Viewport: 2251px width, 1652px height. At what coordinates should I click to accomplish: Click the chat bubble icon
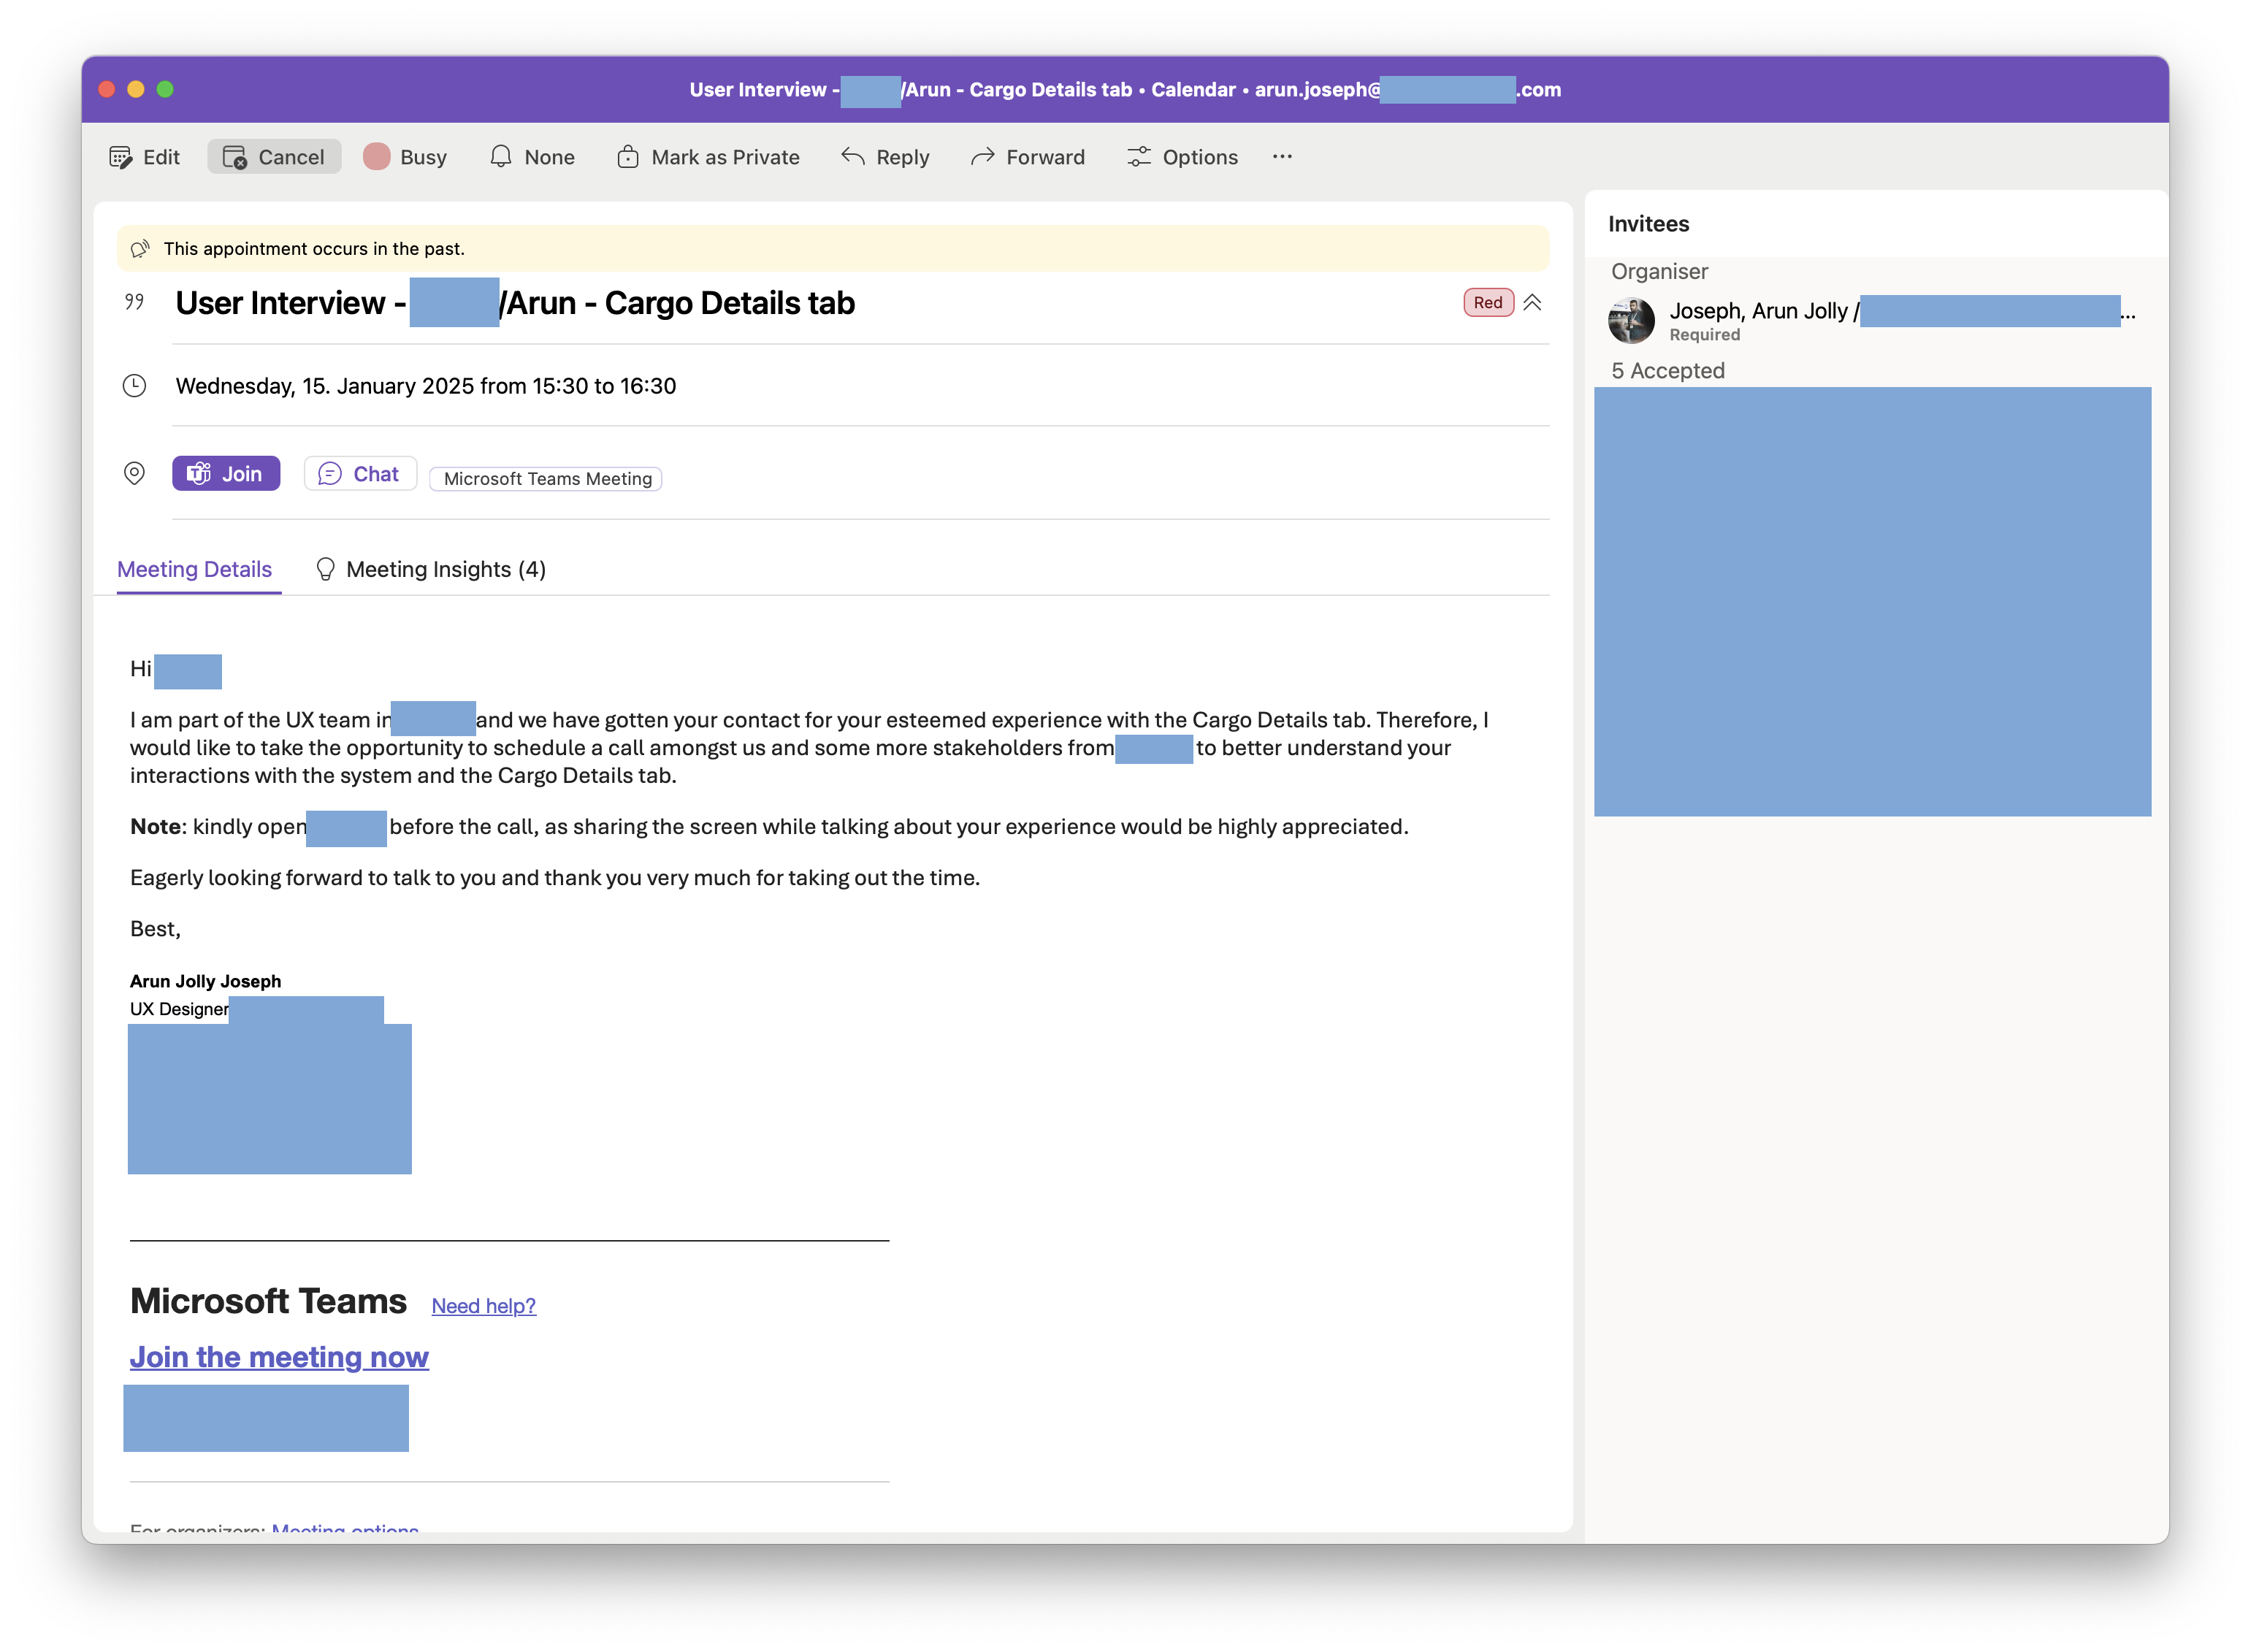(x=330, y=474)
